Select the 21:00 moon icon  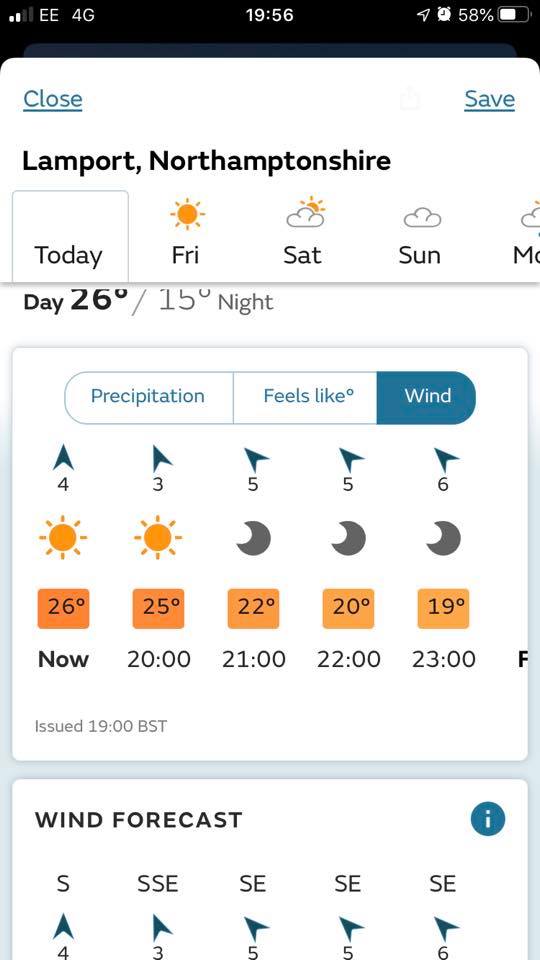253,538
